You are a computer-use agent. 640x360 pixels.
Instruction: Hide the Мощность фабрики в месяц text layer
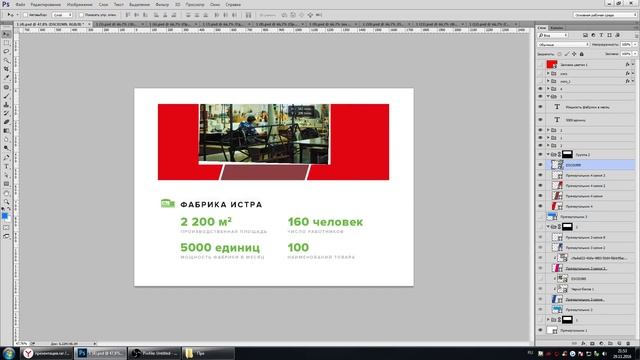click(540, 107)
